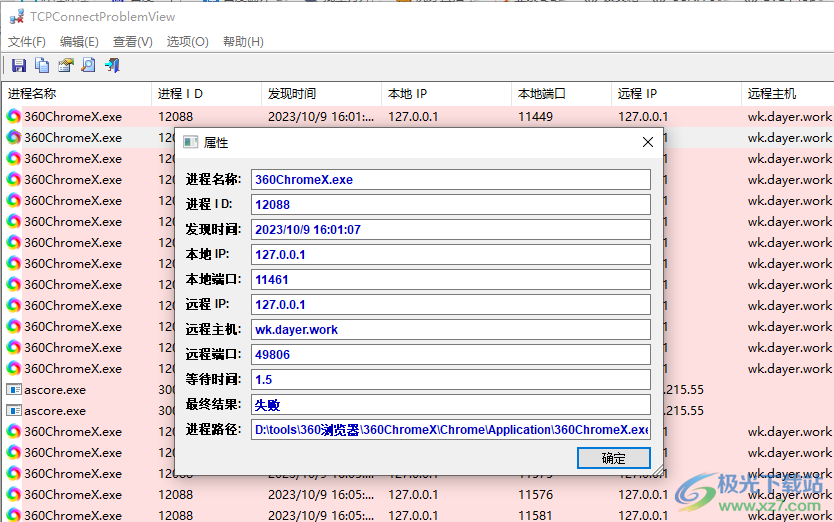Sort by the 进程 I D column header

[x=207, y=94]
